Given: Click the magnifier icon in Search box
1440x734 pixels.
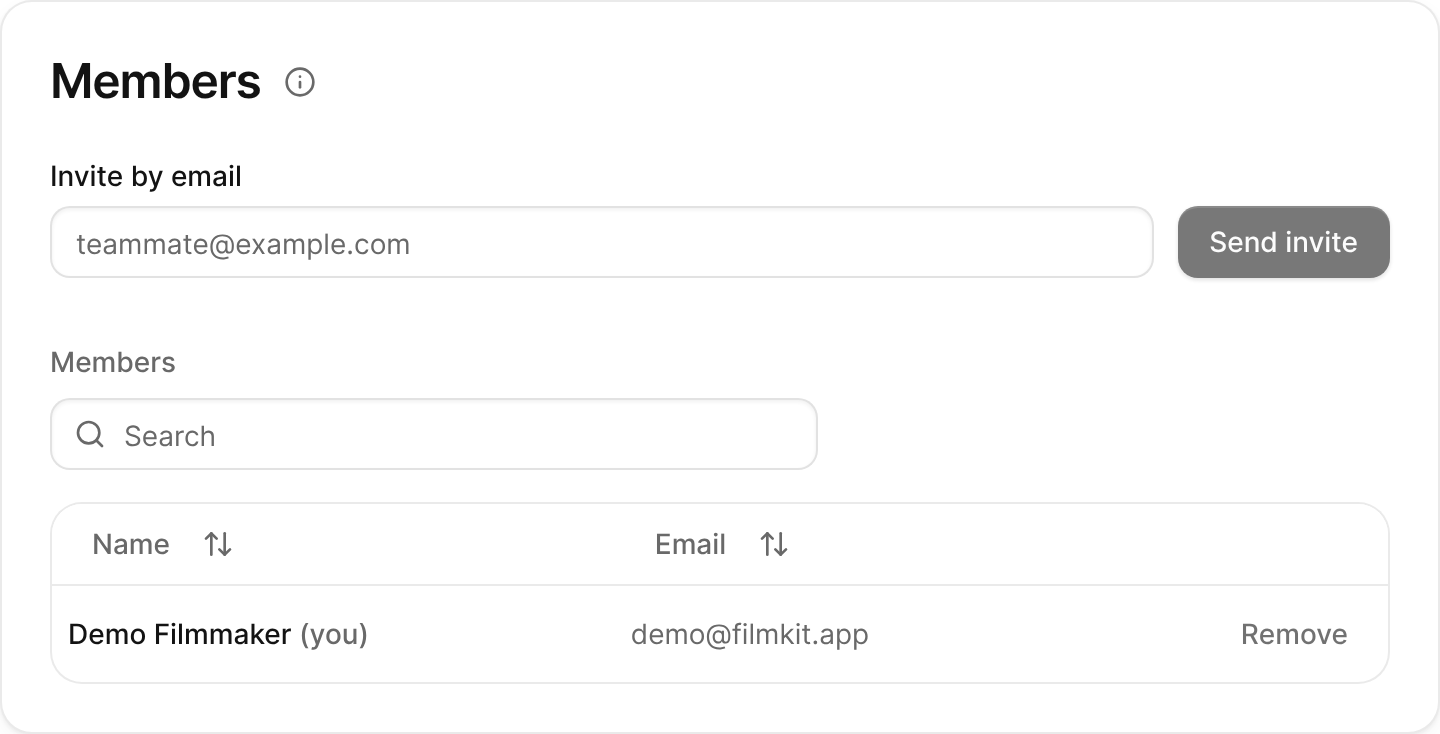Looking at the screenshot, I should (x=90, y=434).
